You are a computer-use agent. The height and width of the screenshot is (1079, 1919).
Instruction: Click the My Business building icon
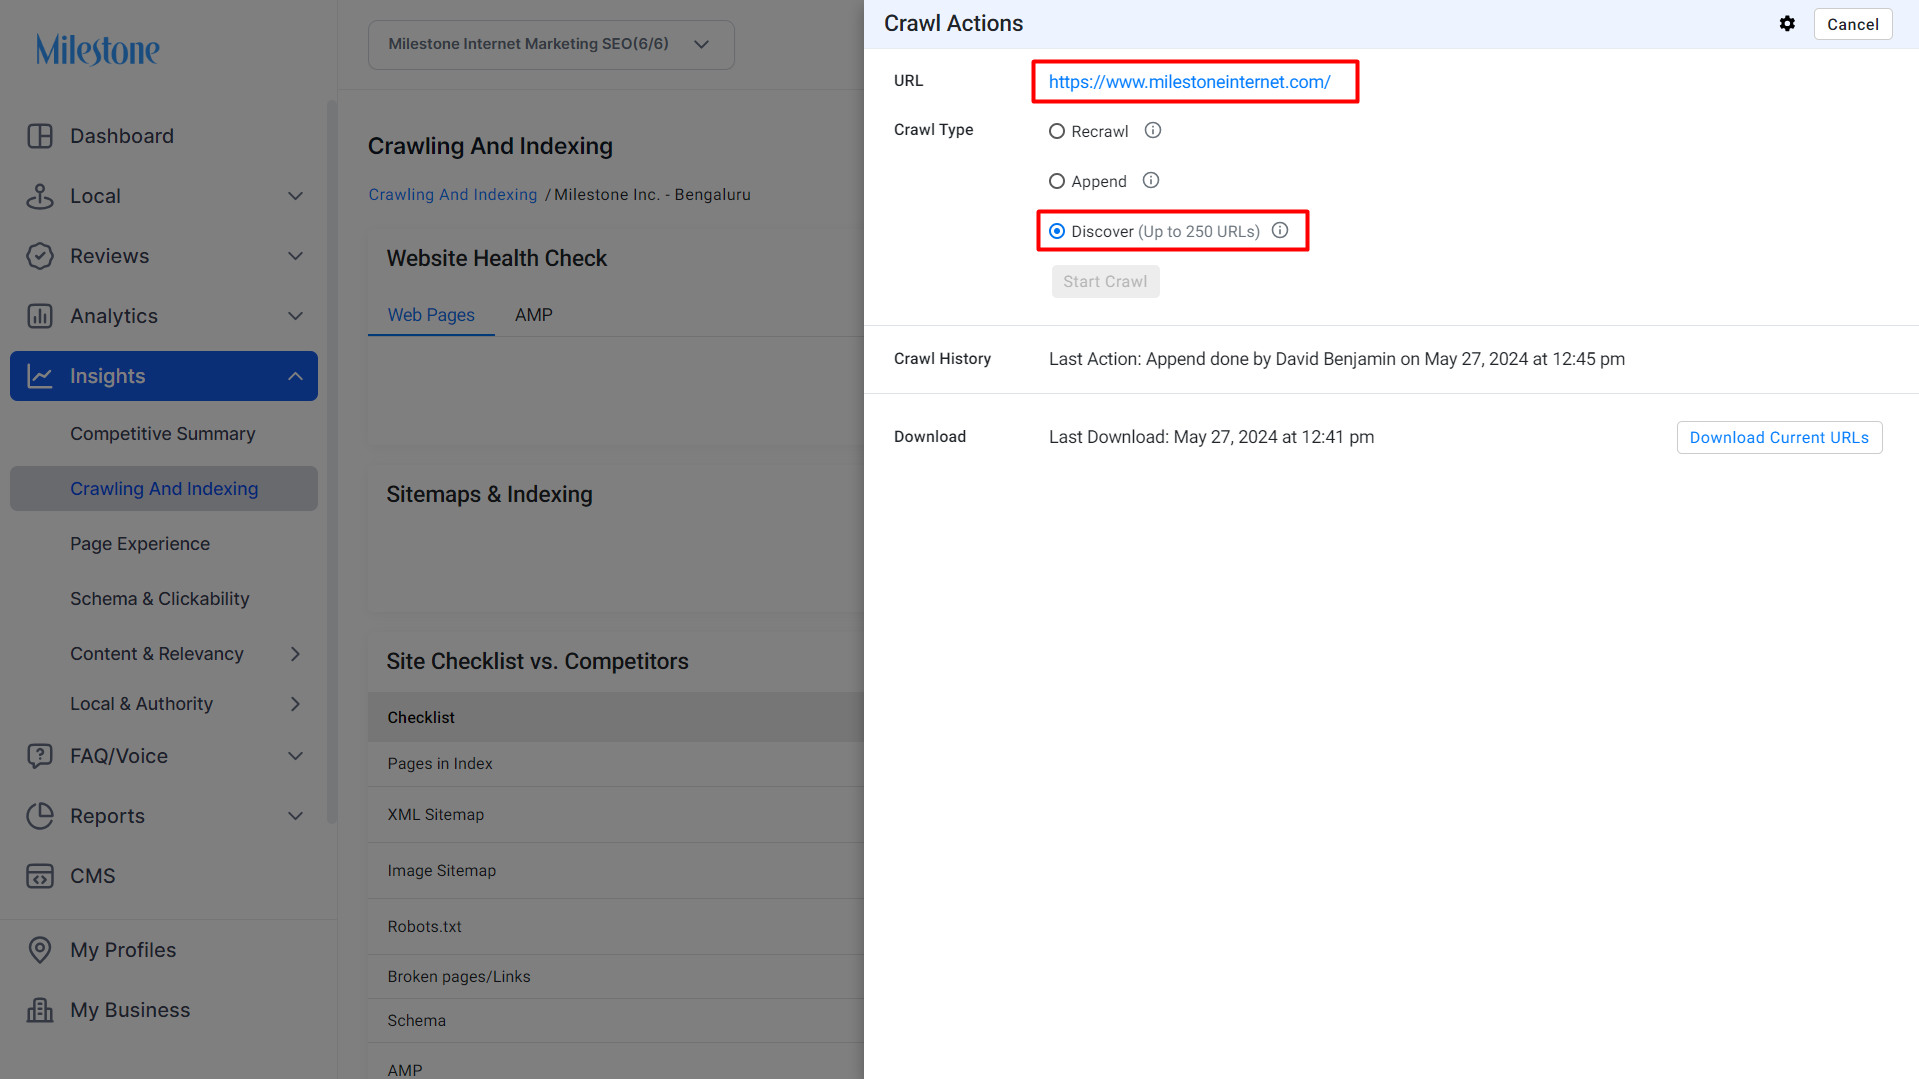(x=40, y=1010)
